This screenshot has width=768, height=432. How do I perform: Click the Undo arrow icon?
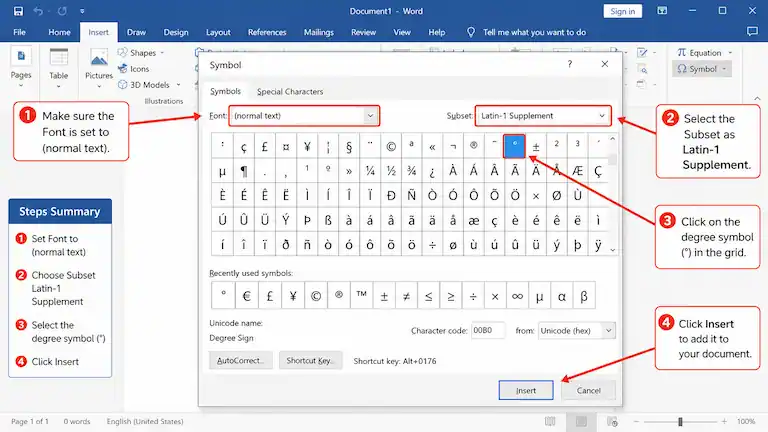[38, 11]
